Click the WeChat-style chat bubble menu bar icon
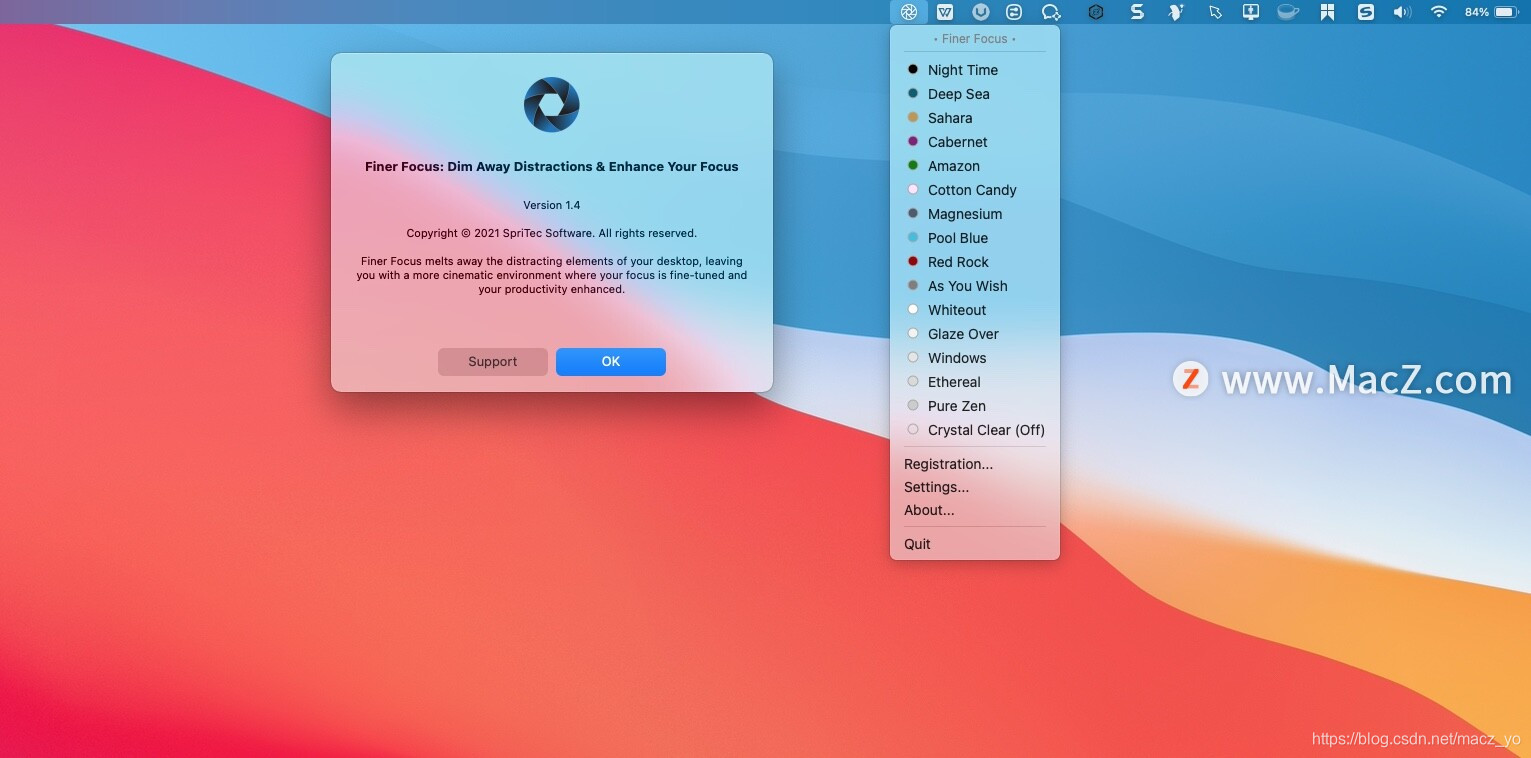 pyautogui.click(x=1051, y=12)
